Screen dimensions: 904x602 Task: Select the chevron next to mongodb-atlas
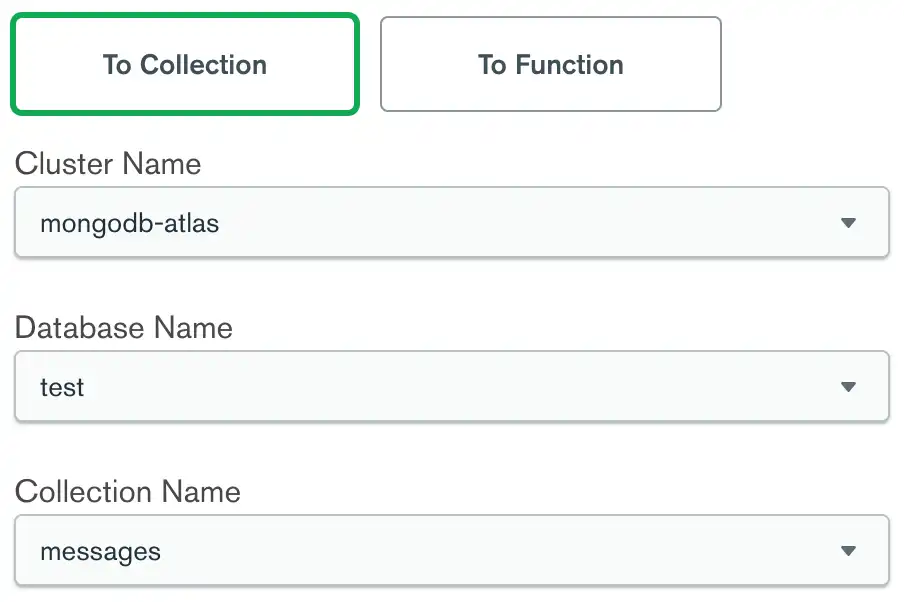coord(848,223)
